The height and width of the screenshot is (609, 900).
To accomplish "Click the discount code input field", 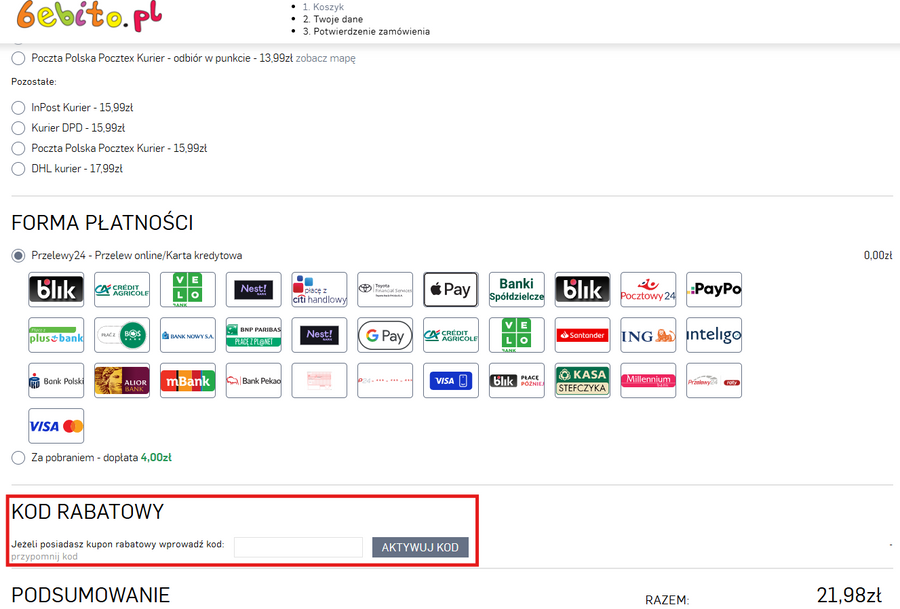I will point(298,547).
